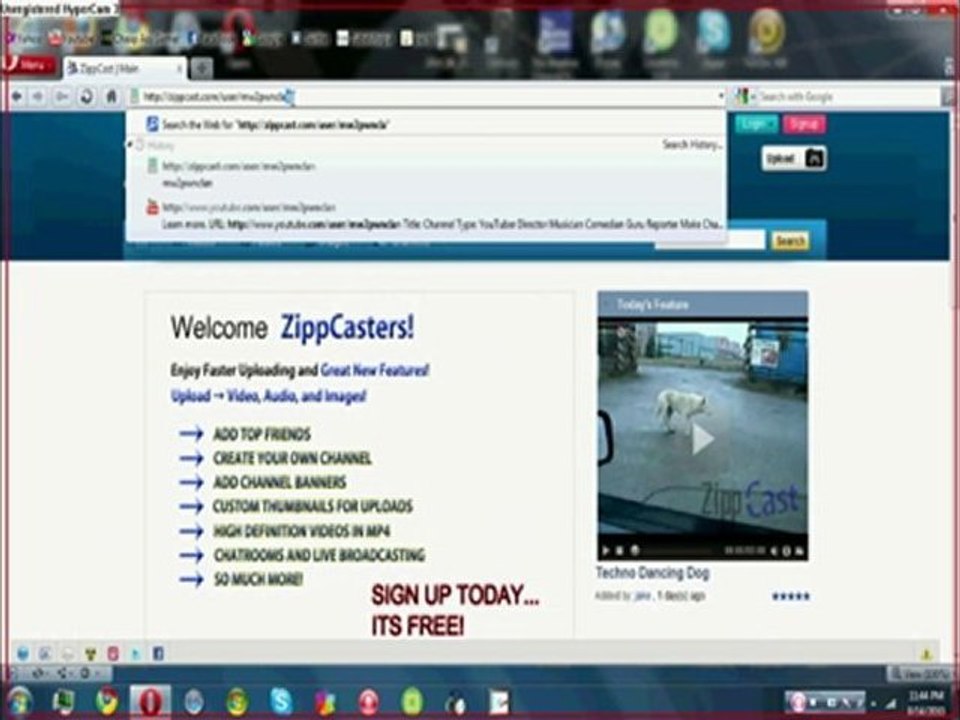Click the Opera icon in the taskbar

(x=150, y=702)
